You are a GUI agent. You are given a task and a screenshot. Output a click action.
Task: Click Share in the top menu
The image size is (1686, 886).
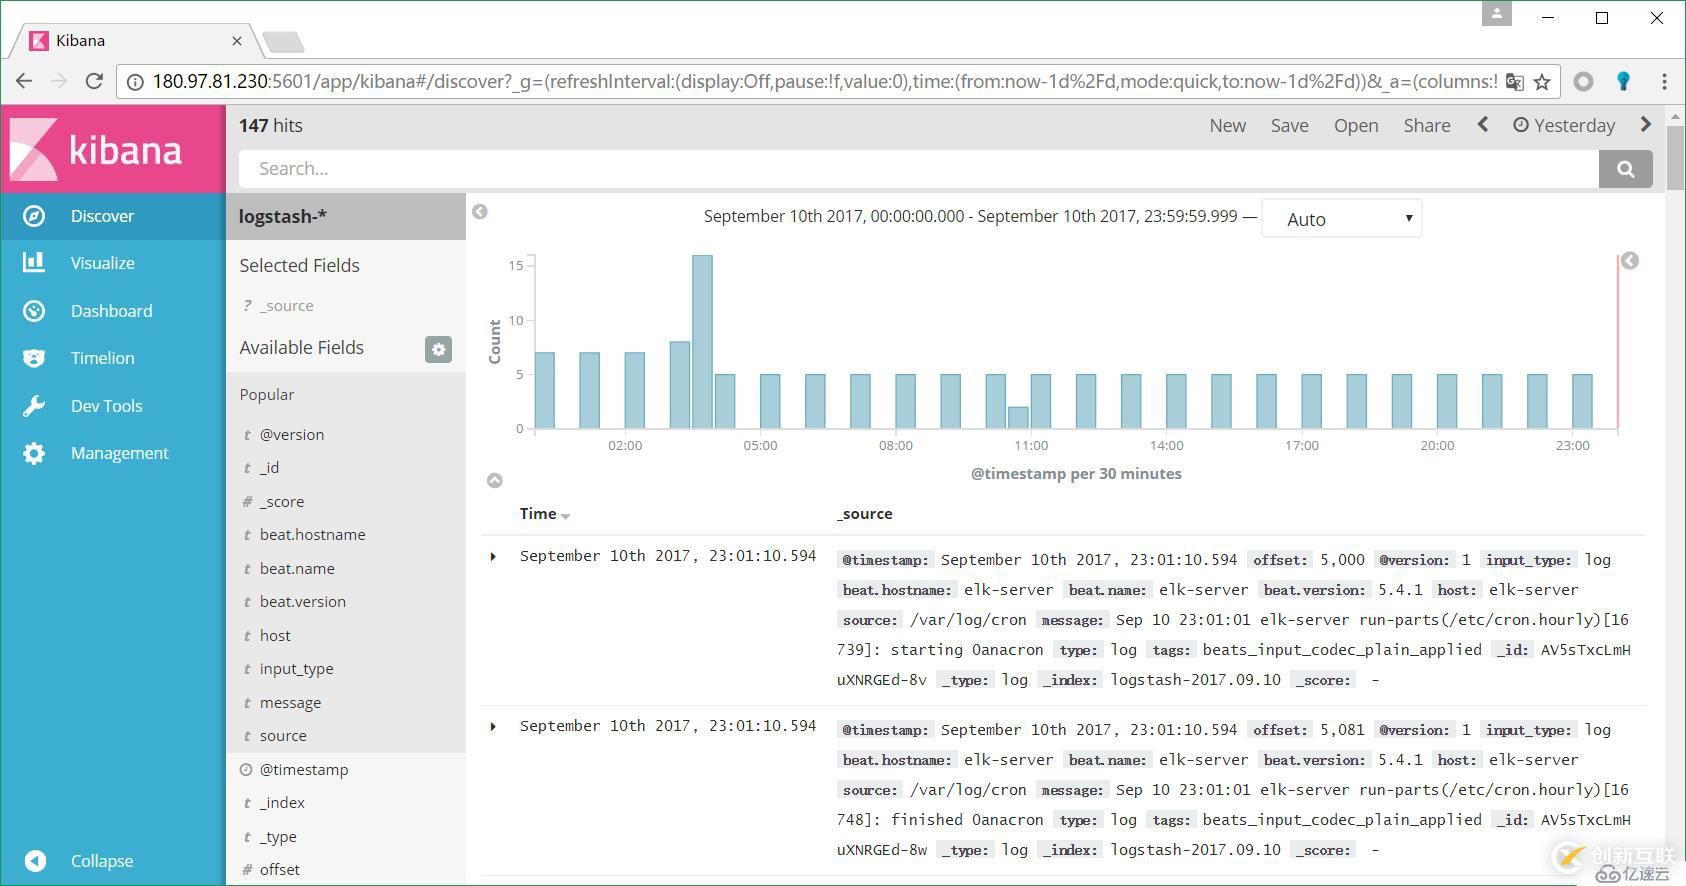click(1427, 125)
